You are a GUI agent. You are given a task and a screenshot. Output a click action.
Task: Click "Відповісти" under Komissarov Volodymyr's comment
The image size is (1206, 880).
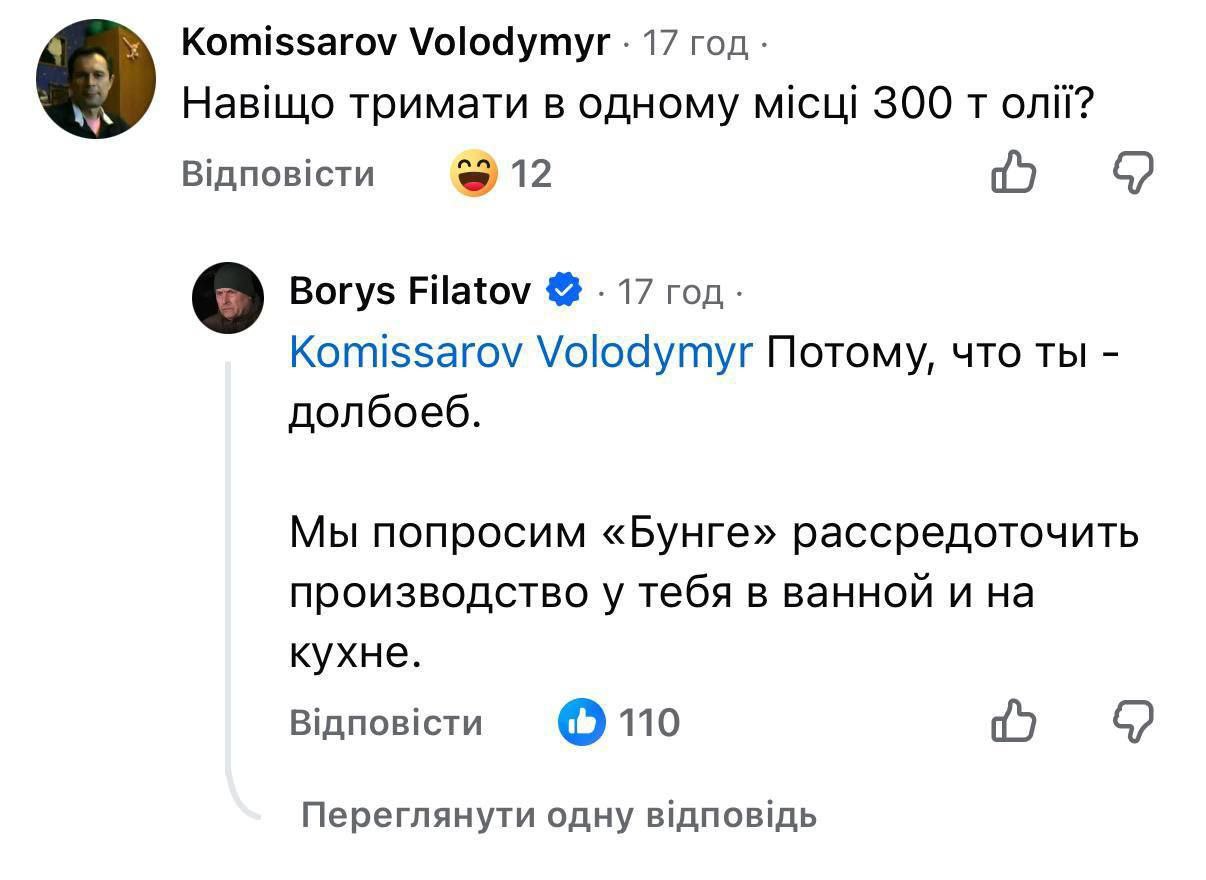coord(278,175)
